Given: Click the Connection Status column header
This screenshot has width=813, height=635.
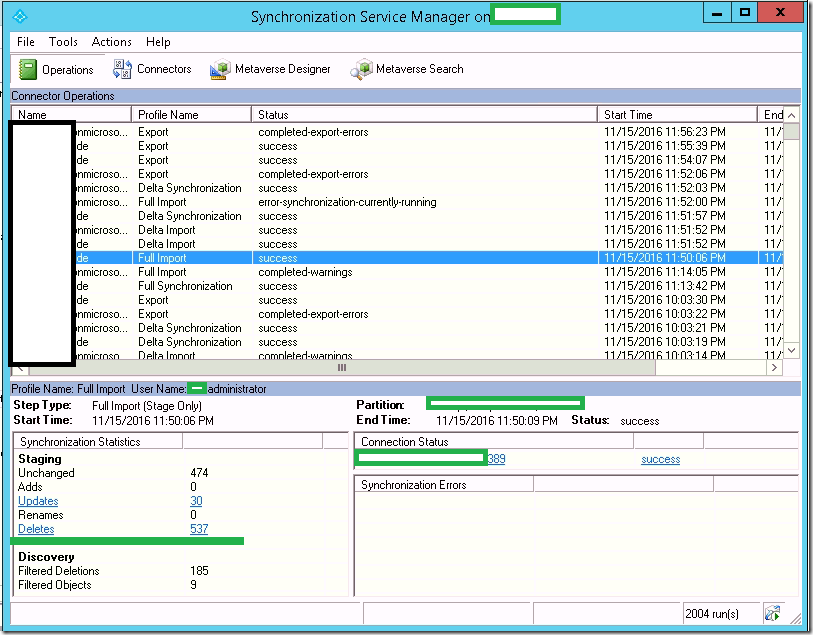Looking at the screenshot, I should (494, 442).
